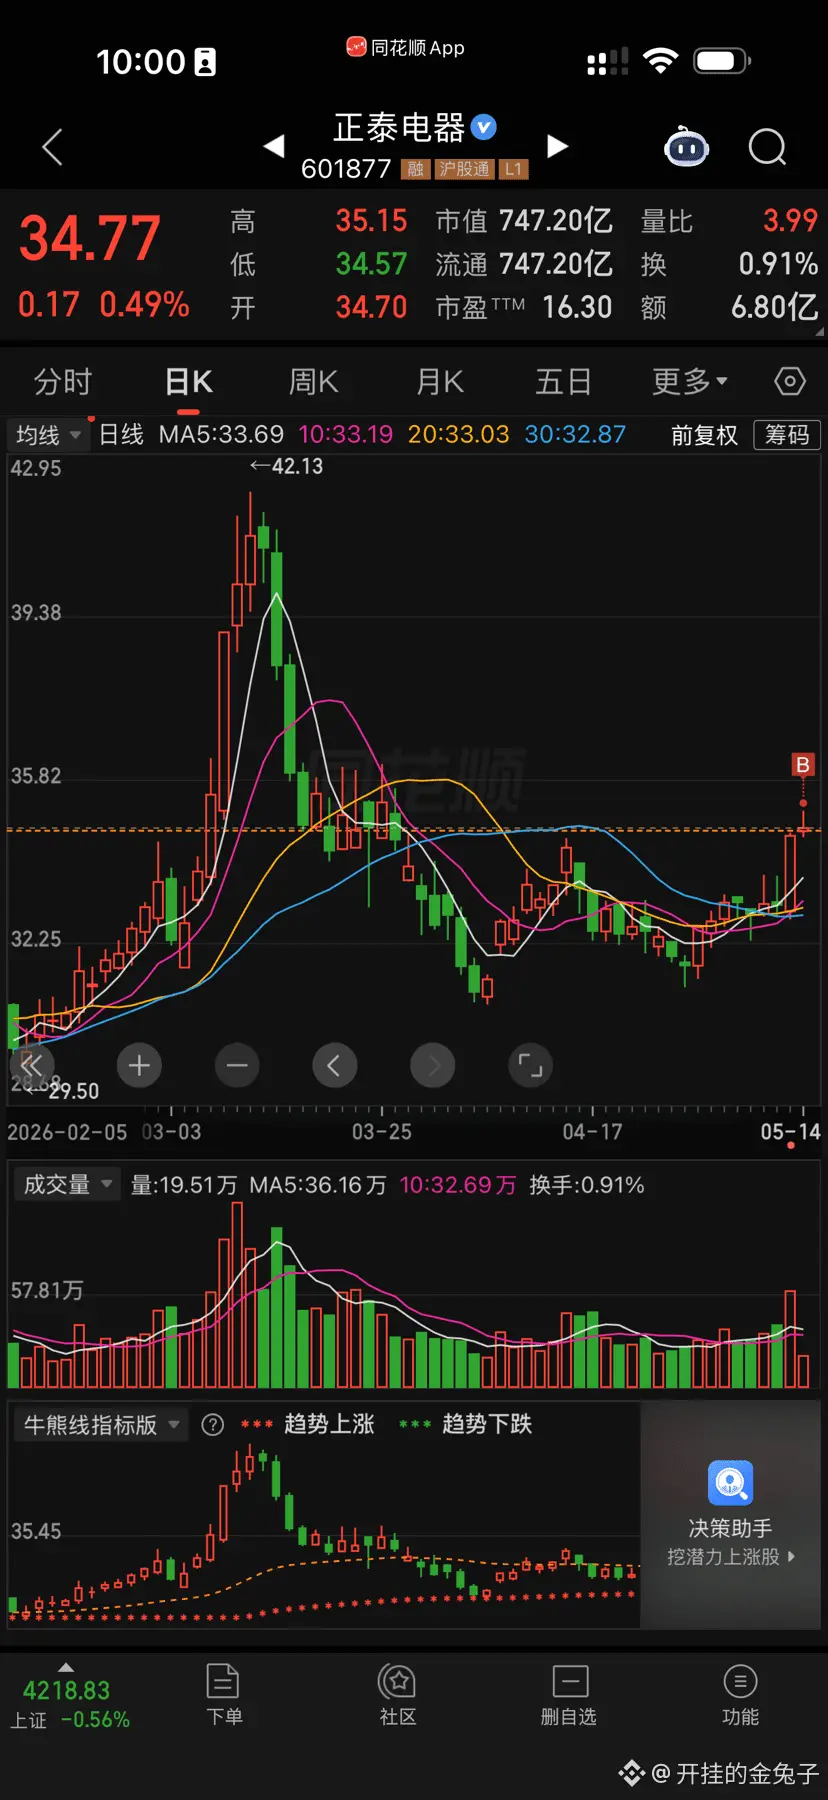Screen dimensions: 828x1800
Task: Open chart settings hexagon icon
Action: [789, 381]
